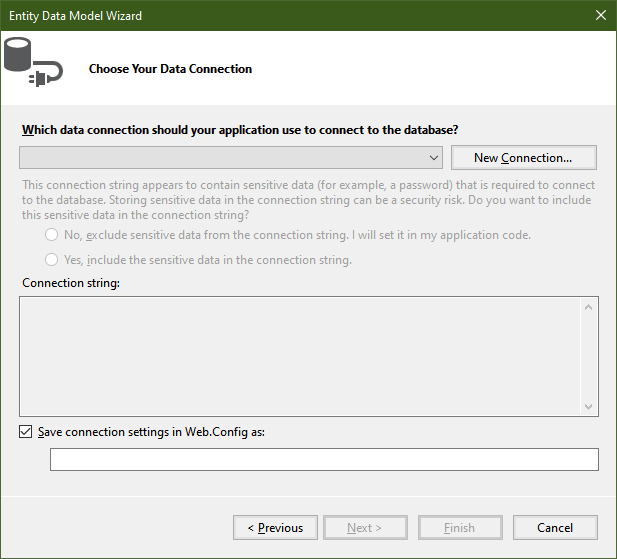Click the New Connection button
Screen dimensions: 617x559
pos(523,158)
